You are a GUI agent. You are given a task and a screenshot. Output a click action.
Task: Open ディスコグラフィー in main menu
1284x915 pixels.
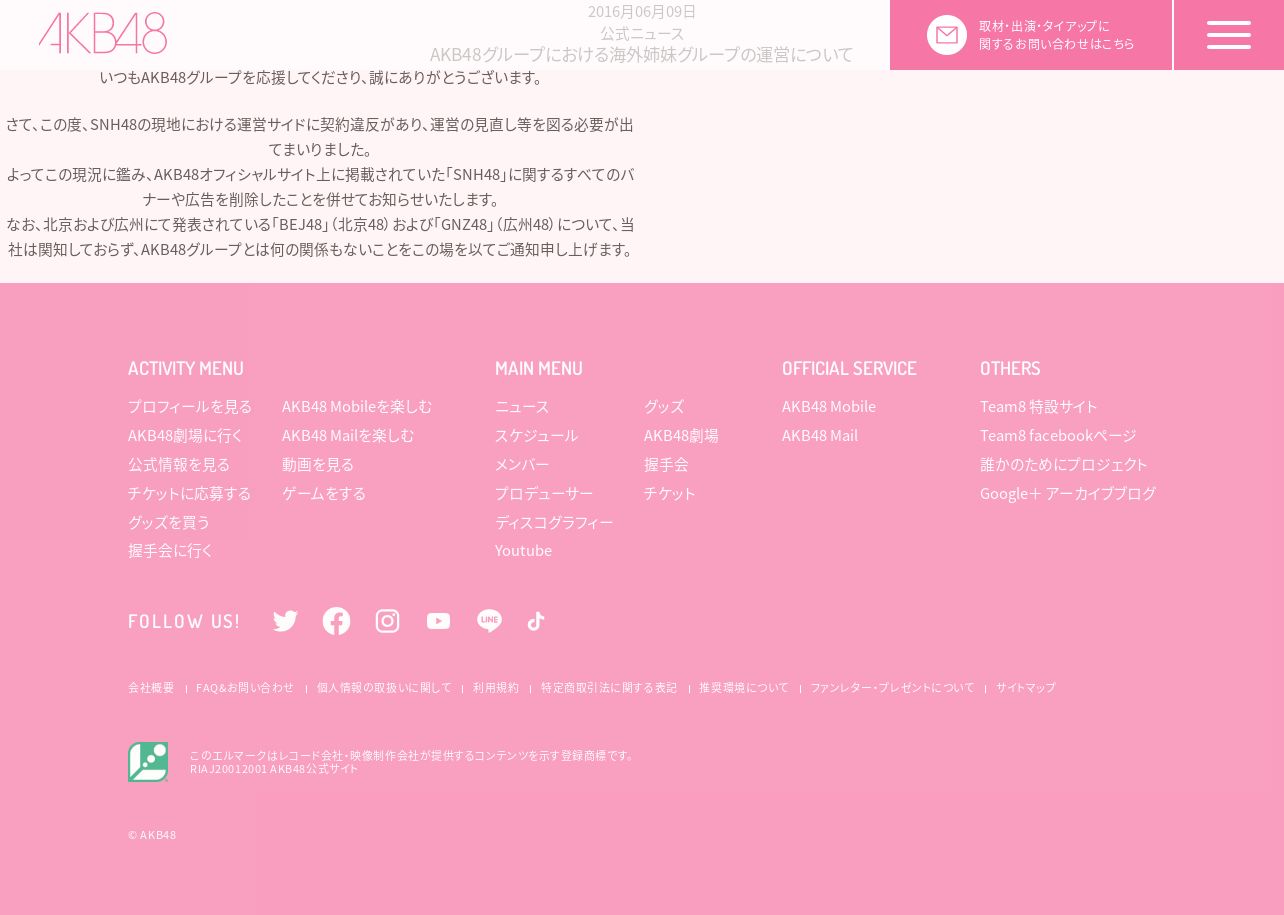click(554, 522)
